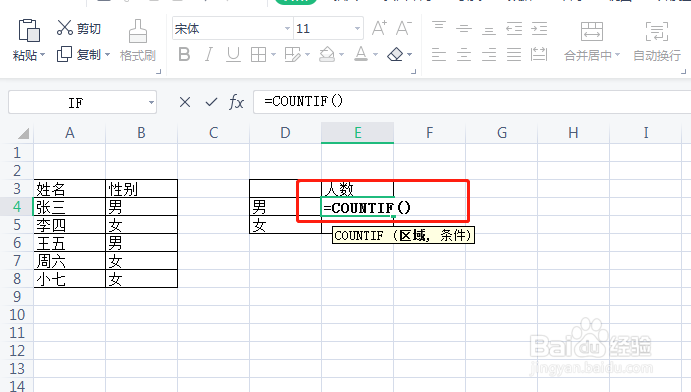Select column A header

[70, 133]
